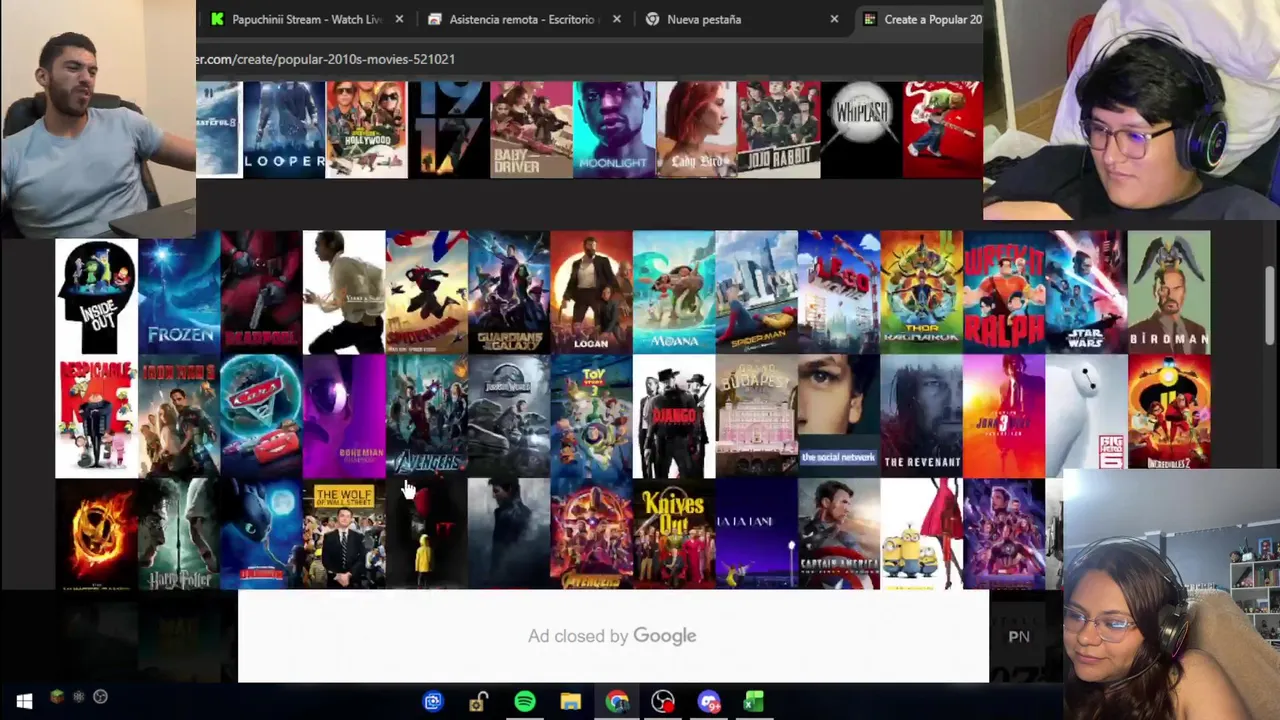Open the Windows Start menu
Image resolution: width=1280 pixels, height=720 pixels.
pos(24,702)
